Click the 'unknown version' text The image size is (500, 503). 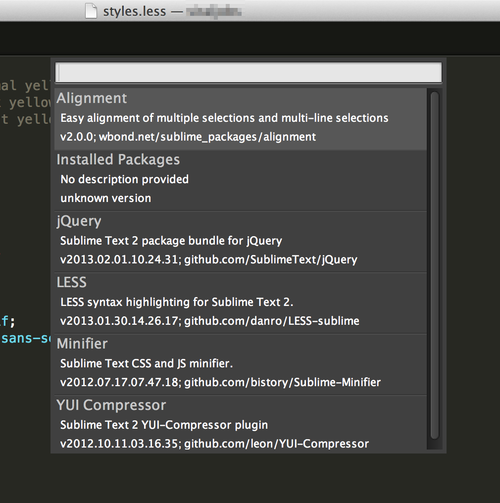tap(106, 198)
